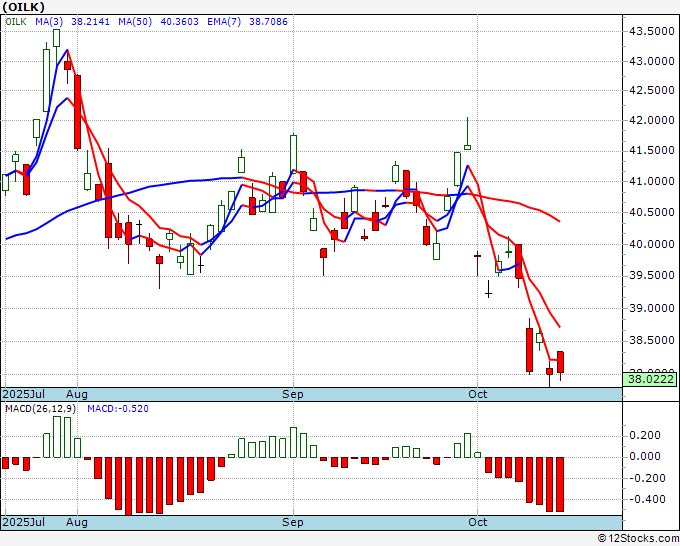Click the 39.0000 price axis label
The width and height of the screenshot is (680, 546).
(652, 308)
